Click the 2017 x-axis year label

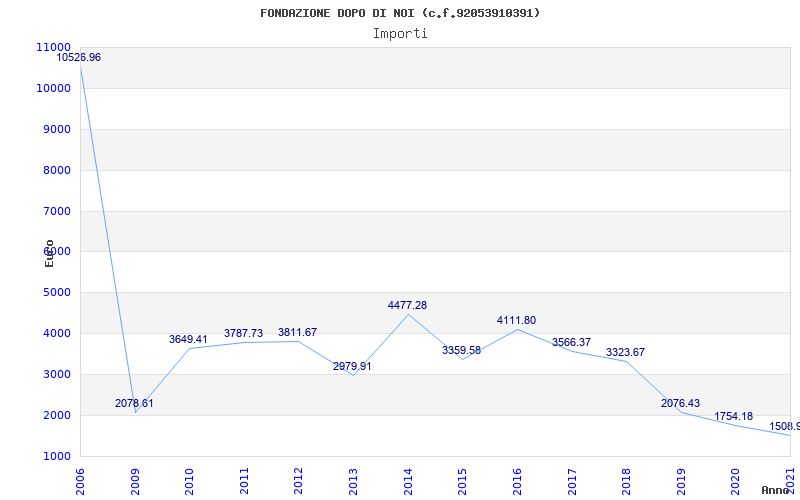pos(571,481)
